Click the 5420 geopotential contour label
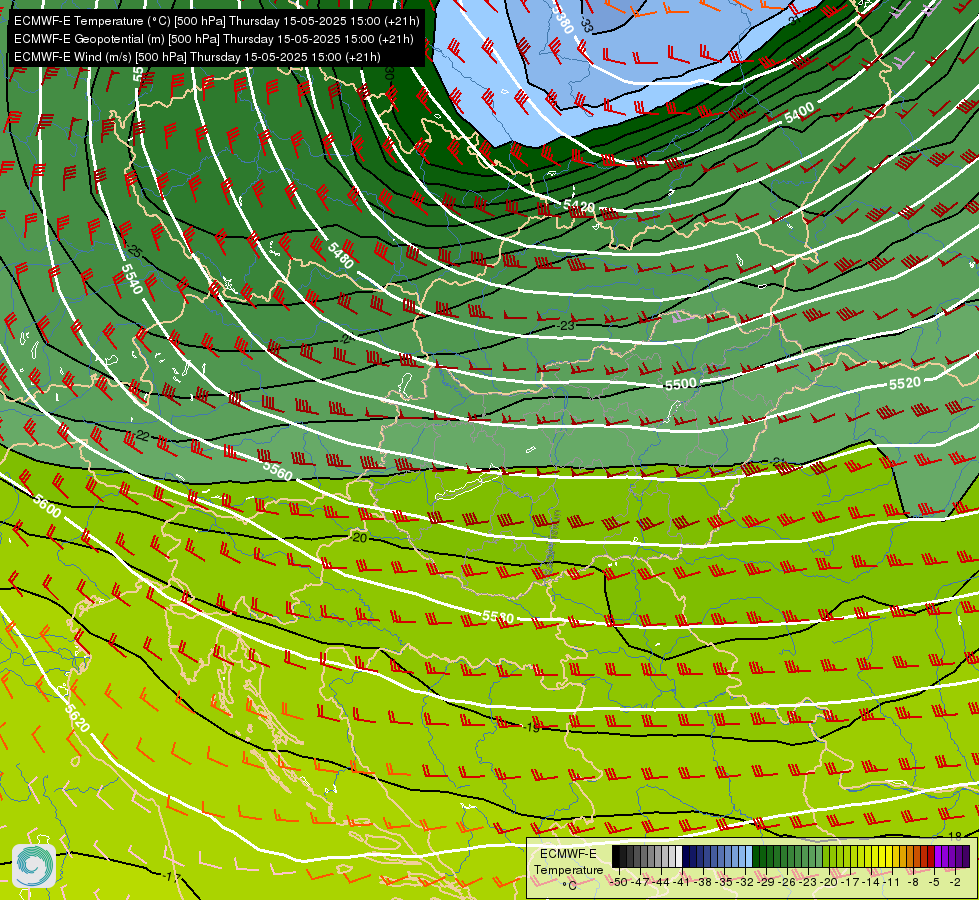 tap(579, 206)
